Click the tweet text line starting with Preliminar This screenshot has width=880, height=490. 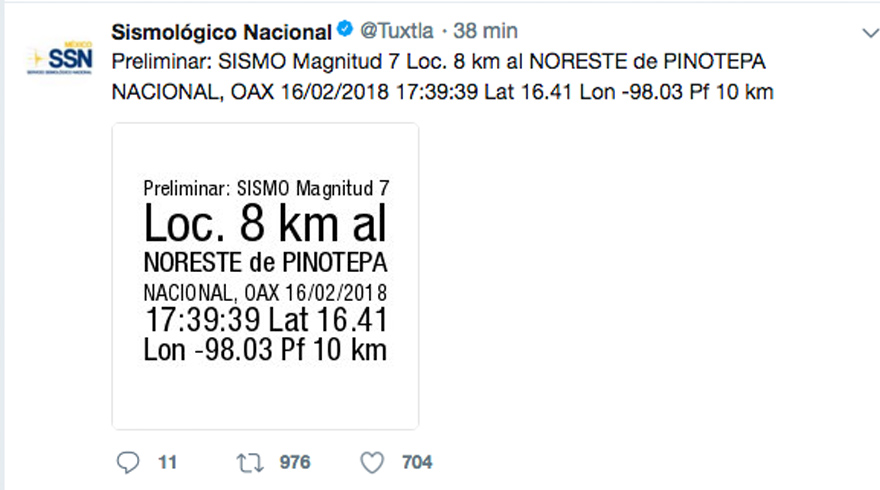[x=438, y=61]
